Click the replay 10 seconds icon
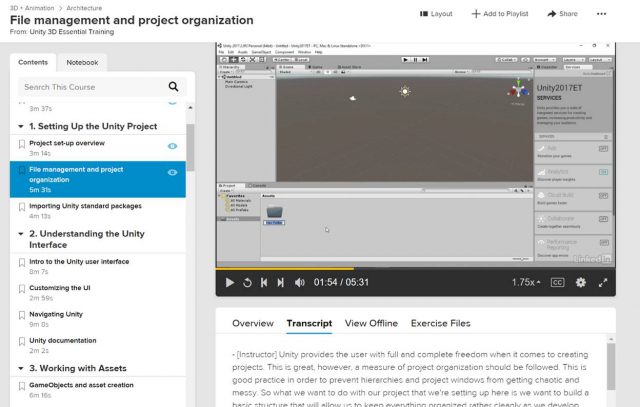Image resolution: width=640 pixels, height=407 pixels. (x=247, y=282)
